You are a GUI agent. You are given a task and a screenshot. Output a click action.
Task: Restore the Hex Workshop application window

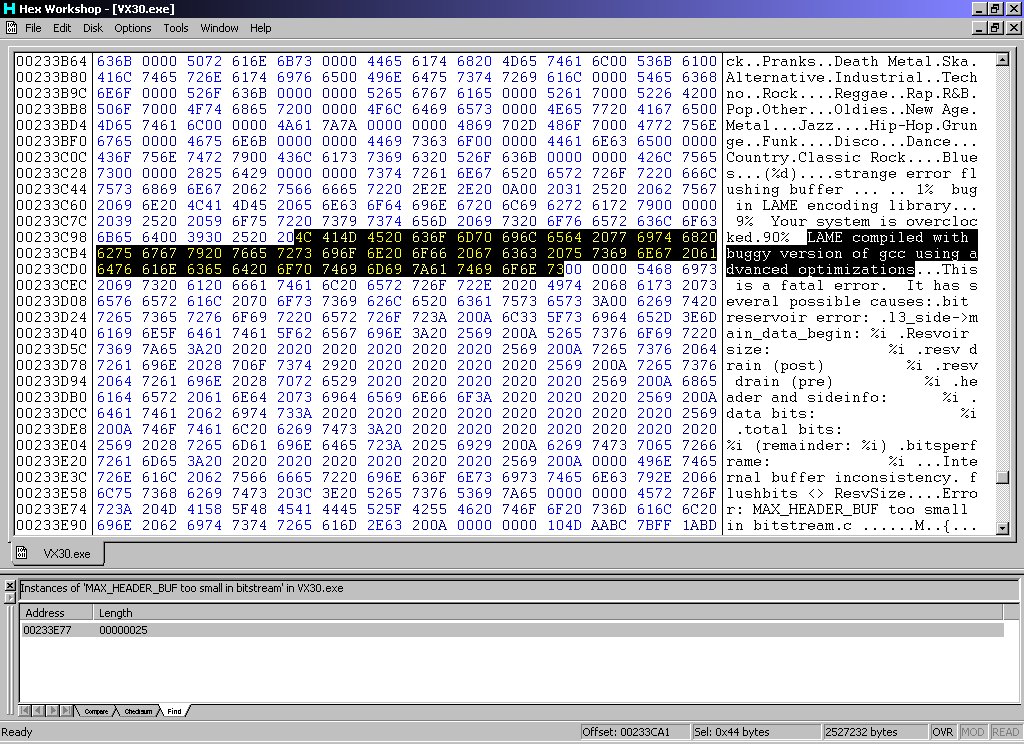coord(995,8)
